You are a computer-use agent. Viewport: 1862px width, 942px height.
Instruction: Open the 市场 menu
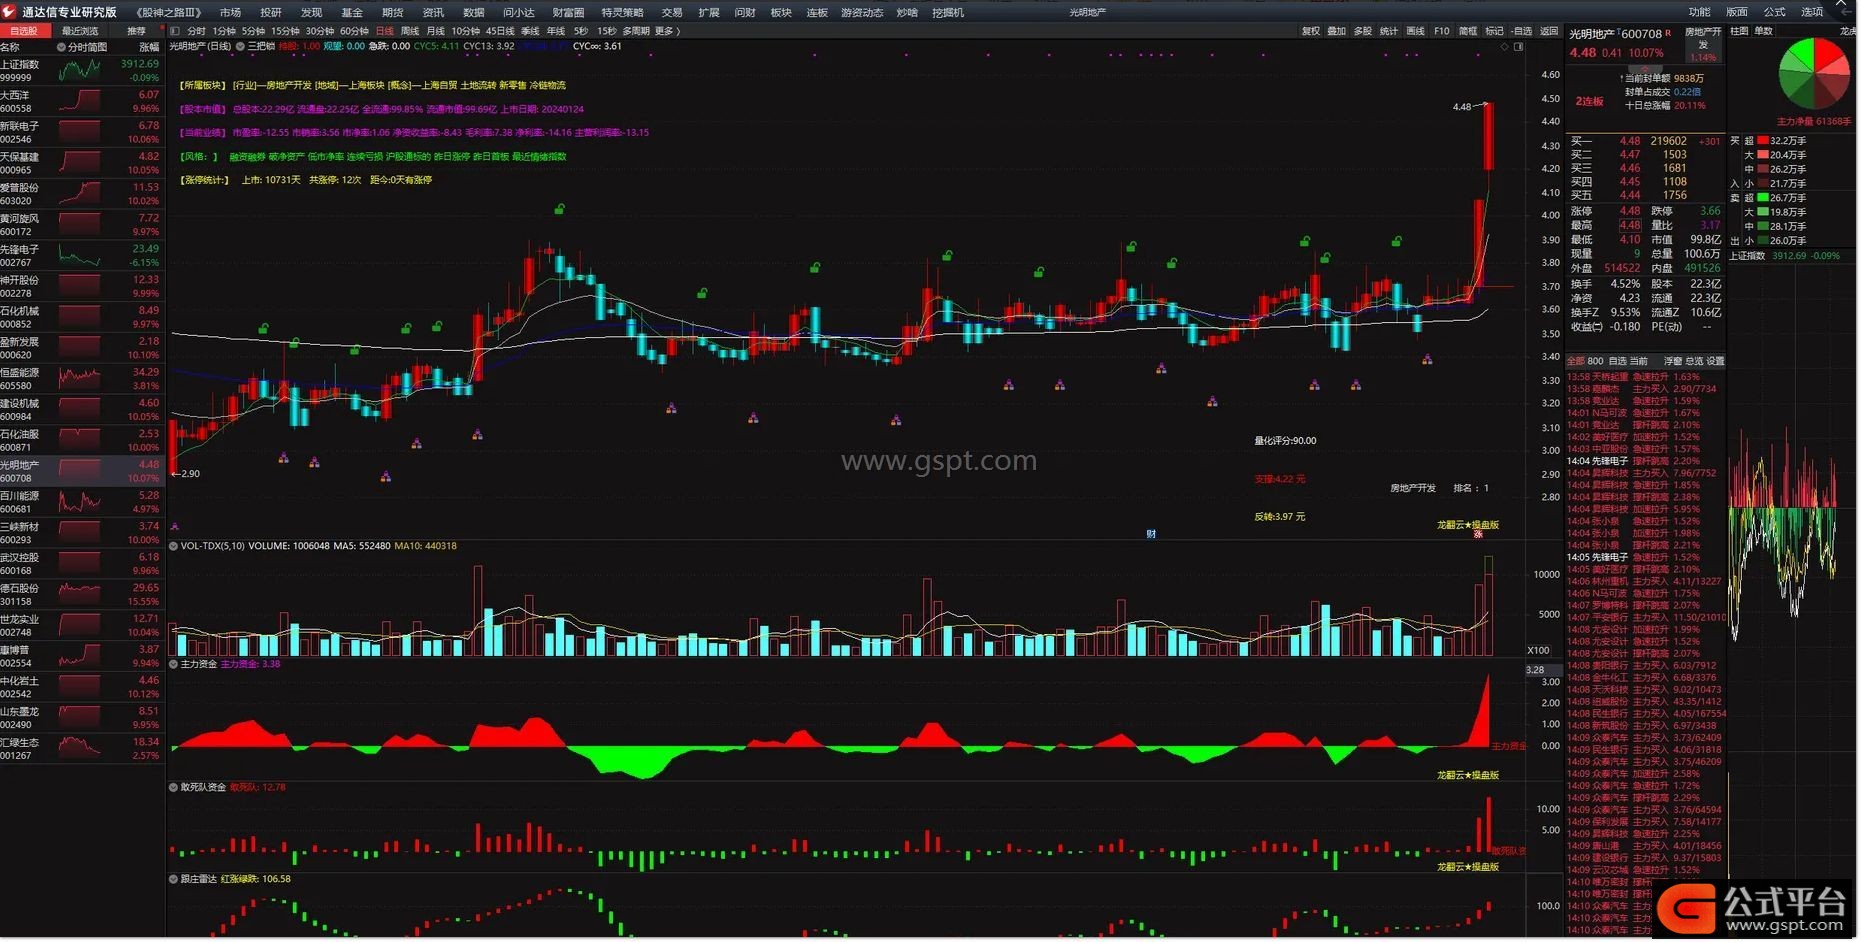click(230, 12)
